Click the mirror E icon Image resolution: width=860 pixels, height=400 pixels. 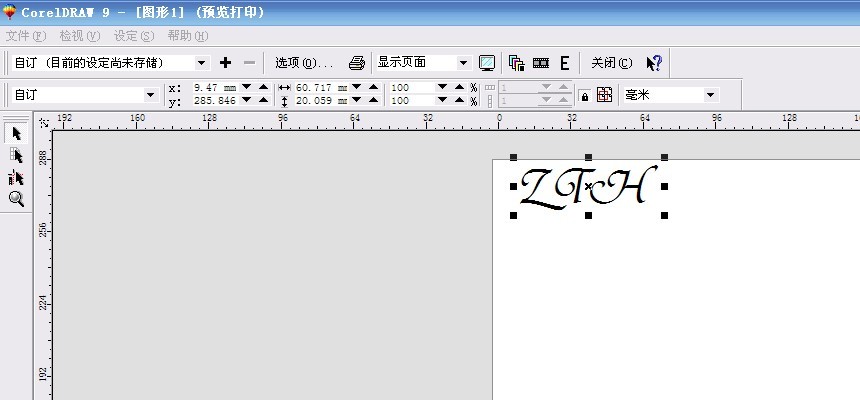pyautogui.click(x=564, y=63)
